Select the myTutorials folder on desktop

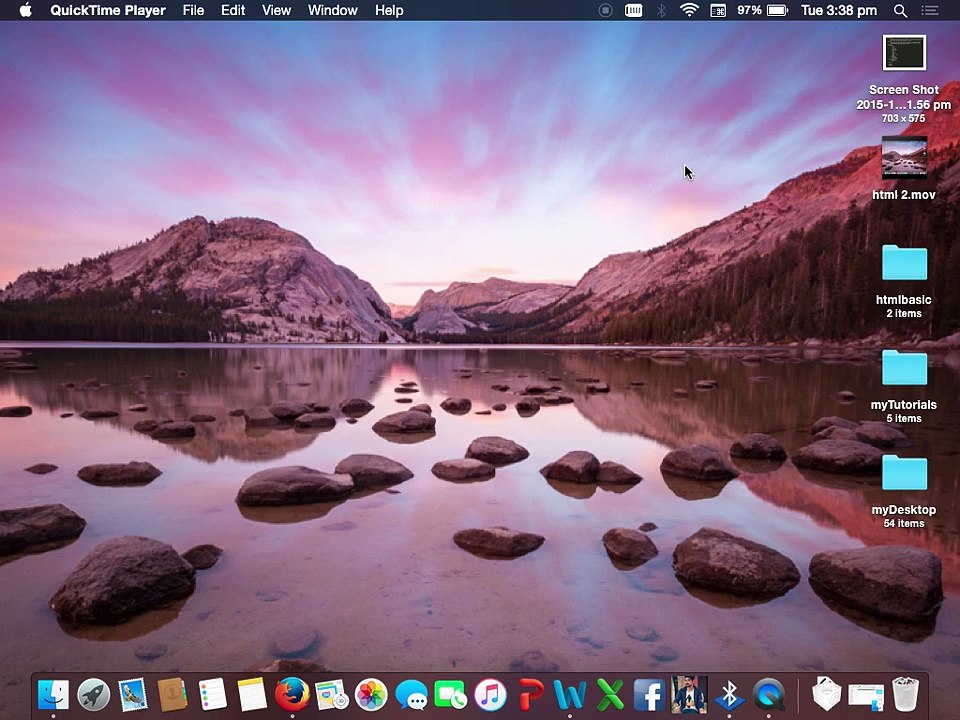pos(904,369)
